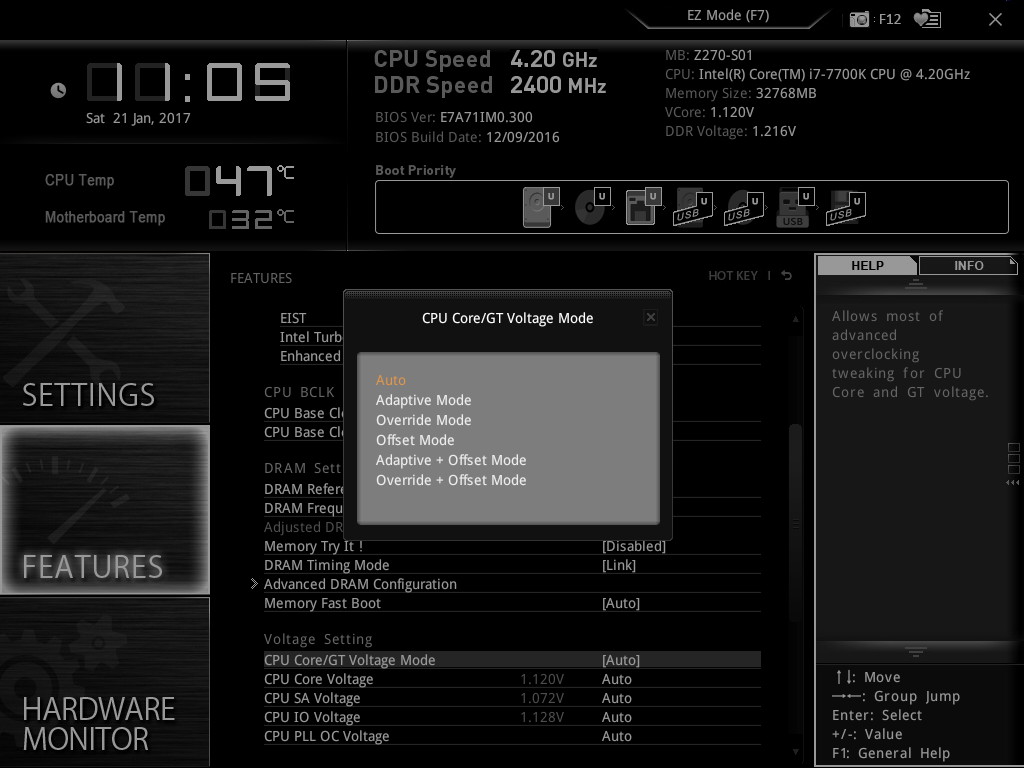The image size is (1024, 768).
Task: Click collapse handle below help text
Action: pos(915,652)
